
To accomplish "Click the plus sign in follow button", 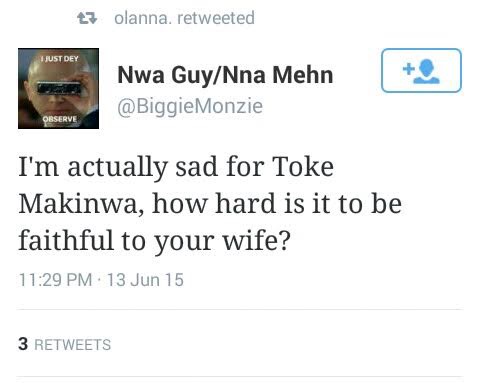I will click(x=408, y=69).
